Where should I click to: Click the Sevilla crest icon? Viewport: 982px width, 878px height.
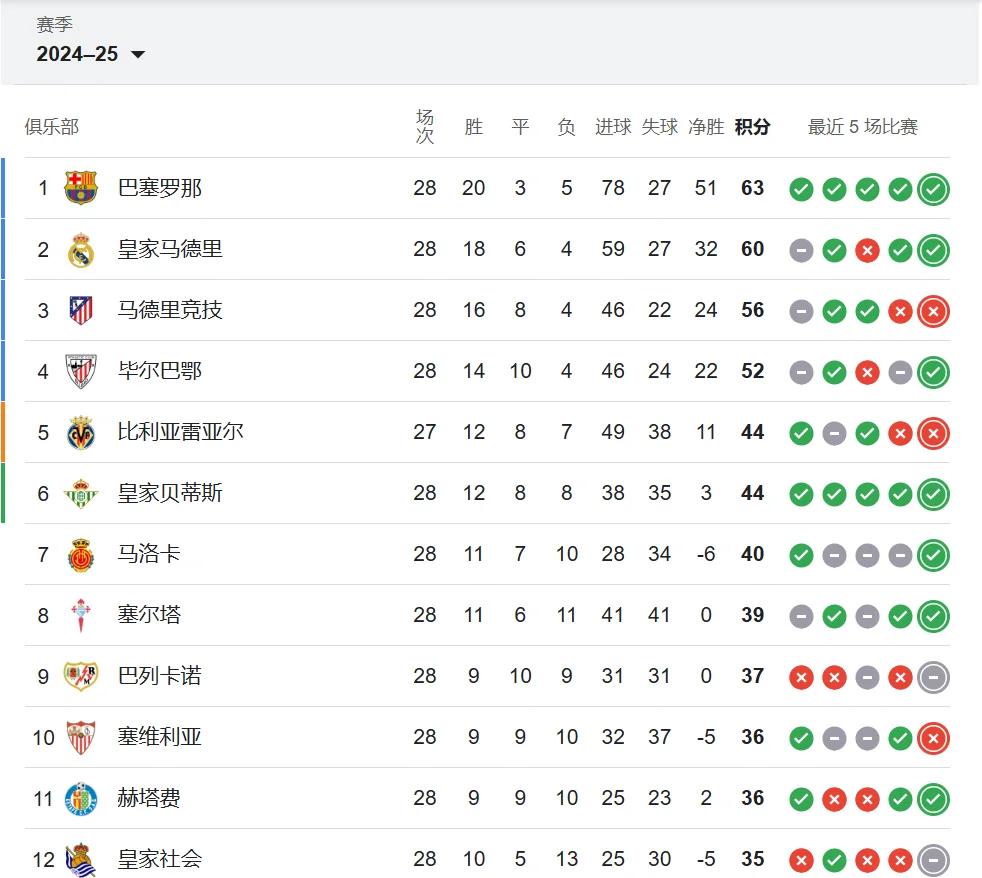click(x=81, y=737)
